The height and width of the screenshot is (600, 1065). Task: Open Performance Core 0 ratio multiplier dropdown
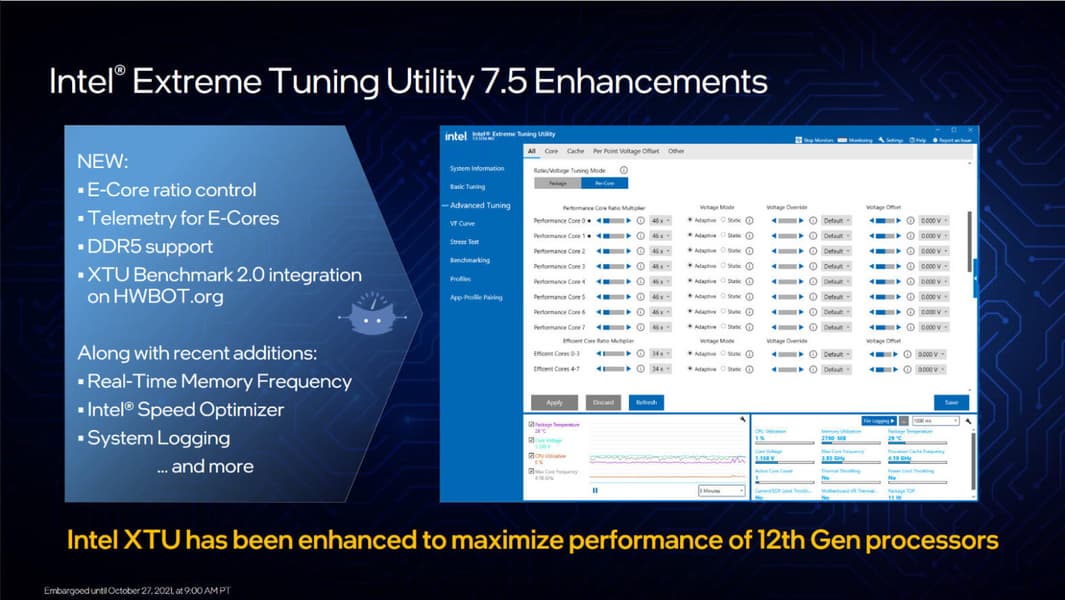pos(660,220)
